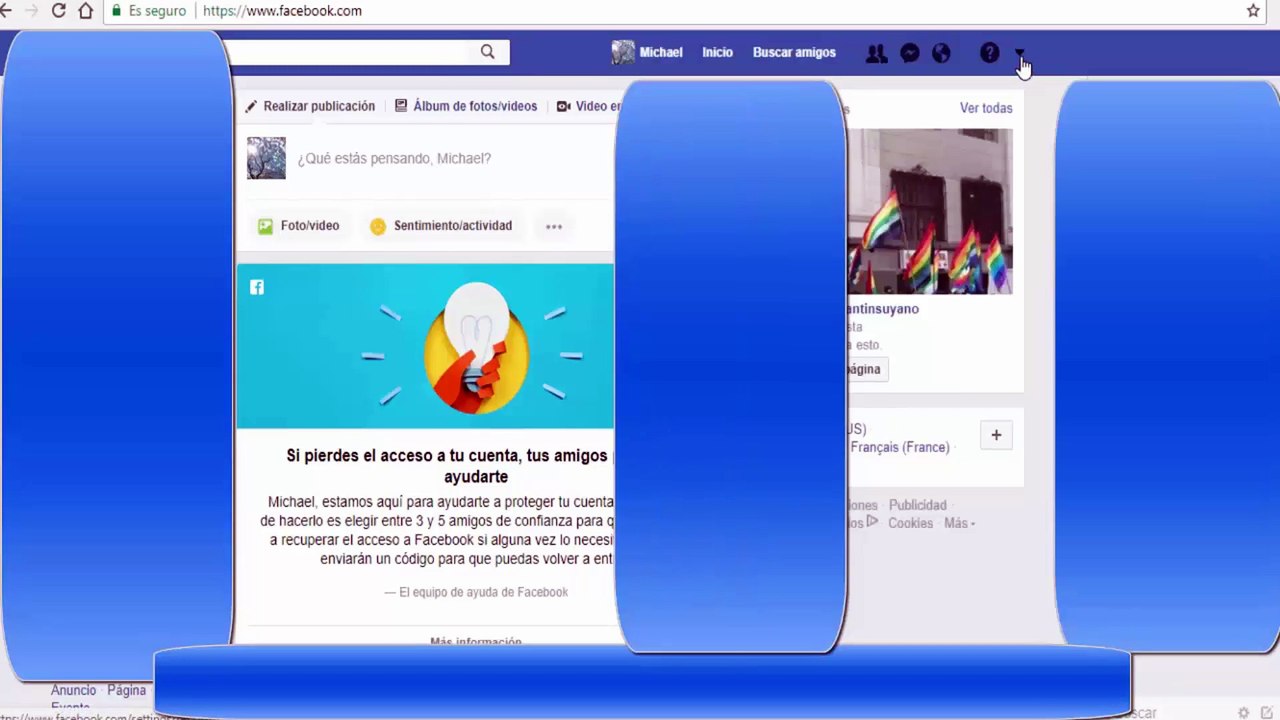Reload the page with the browser refresh icon
The height and width of the screenshot is (720, 1280).
point(58,11)
